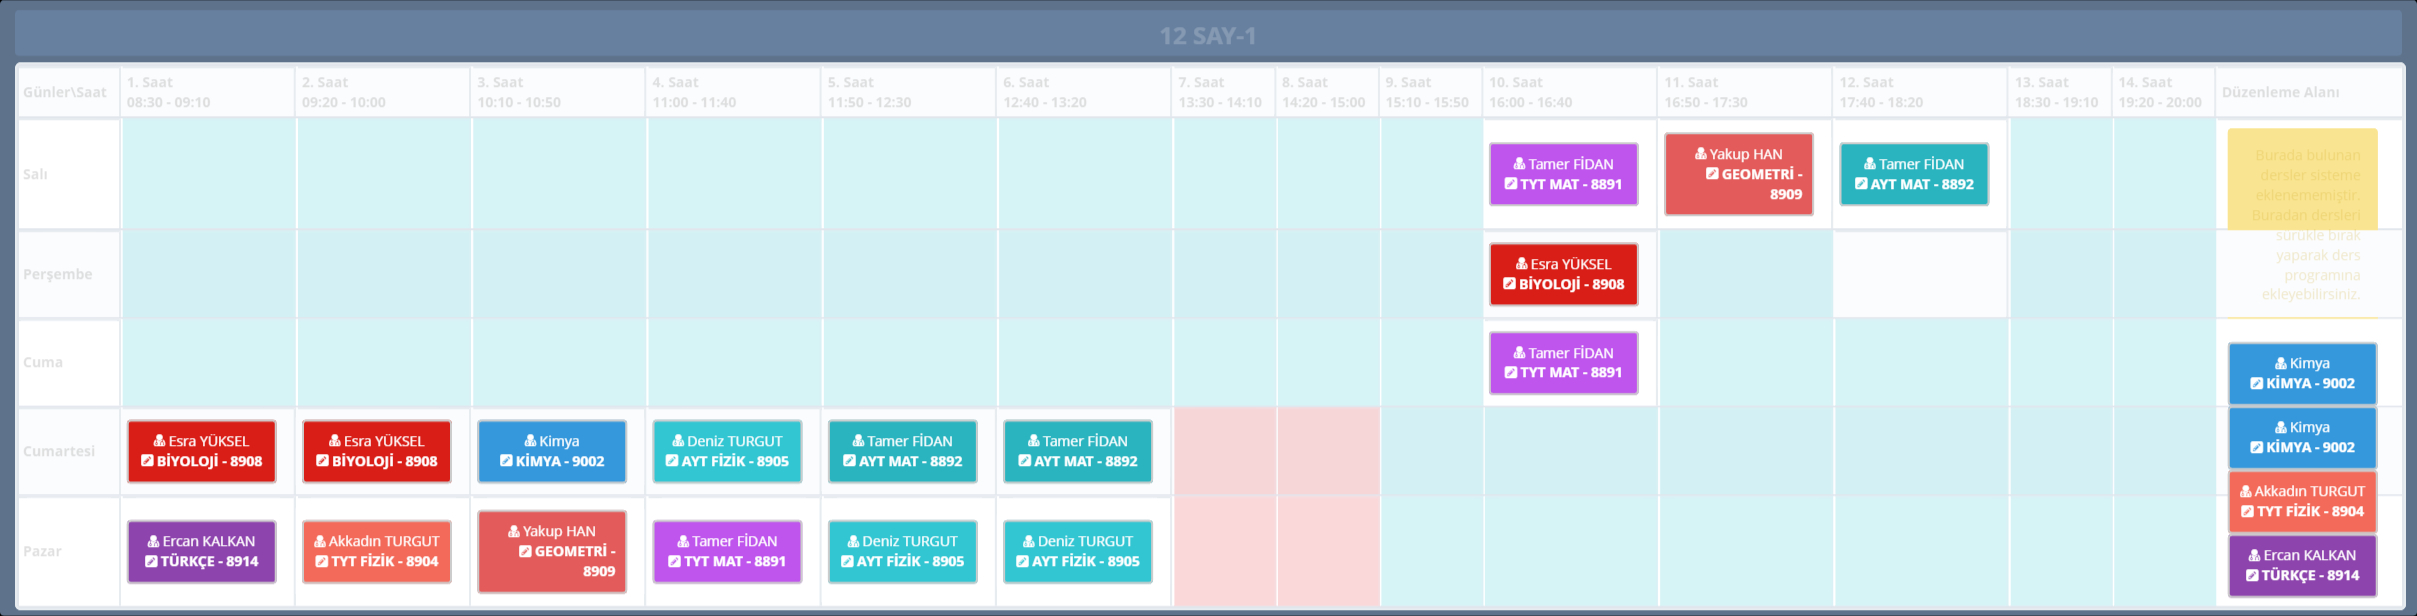Click the 12 SAY-1 class title bar

[x=1208, y=36]
